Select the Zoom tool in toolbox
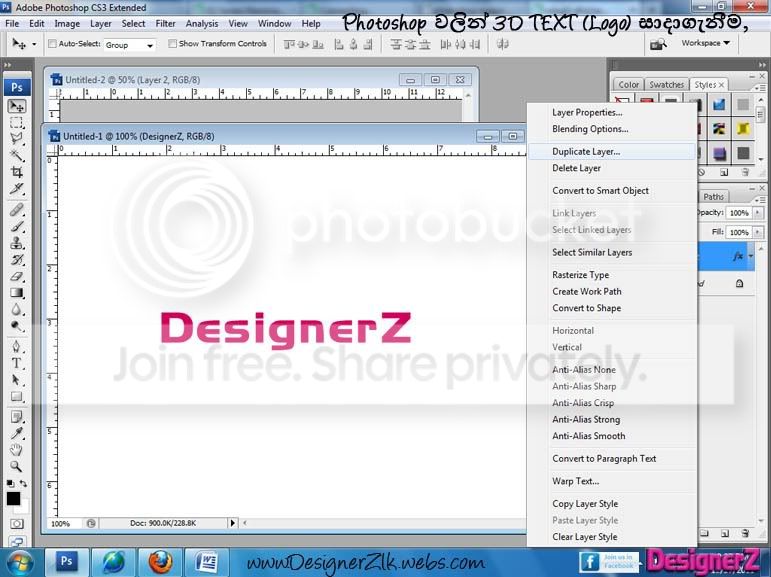The image size is (771, 577). [17, 466]
